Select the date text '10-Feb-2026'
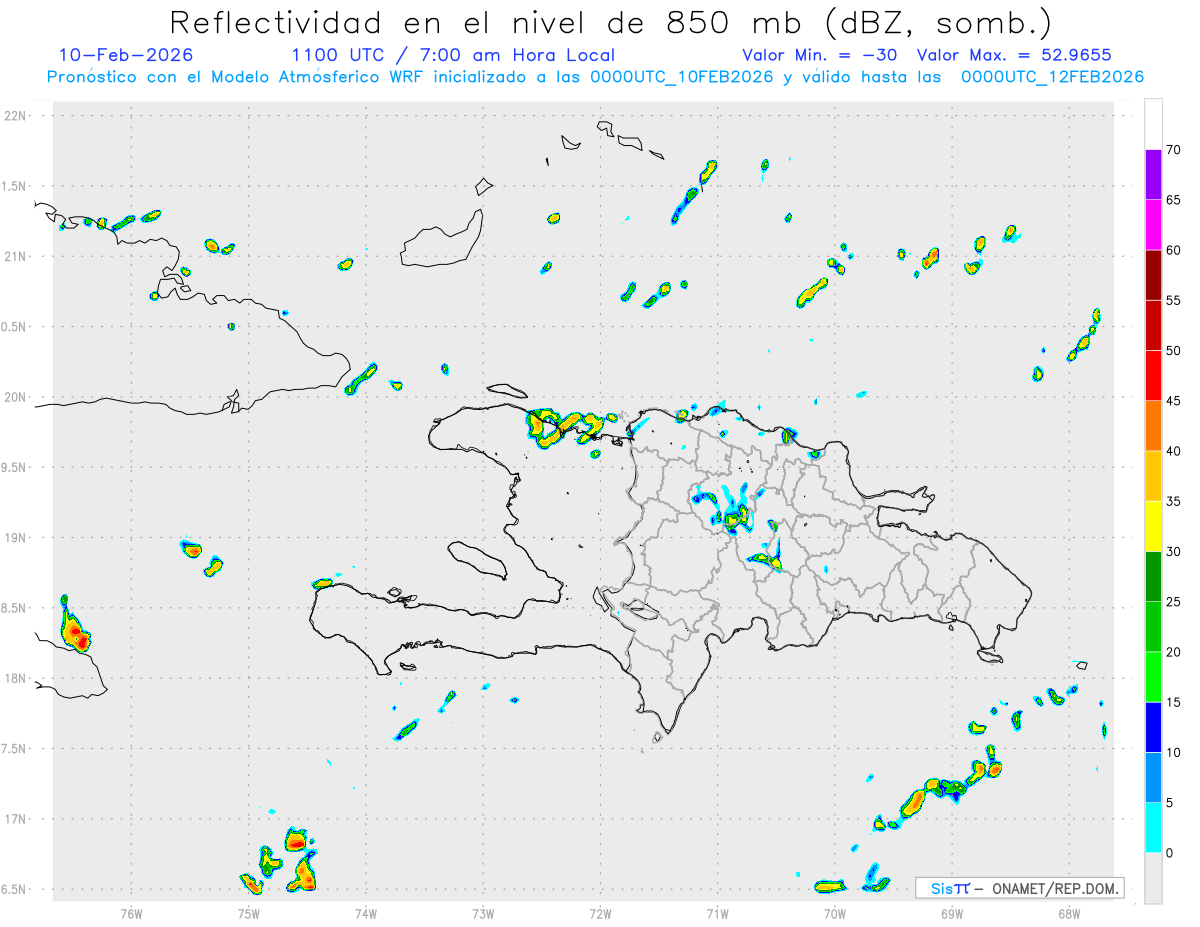This screenshot has height=927, width=1200. click(x=126, y=55)
